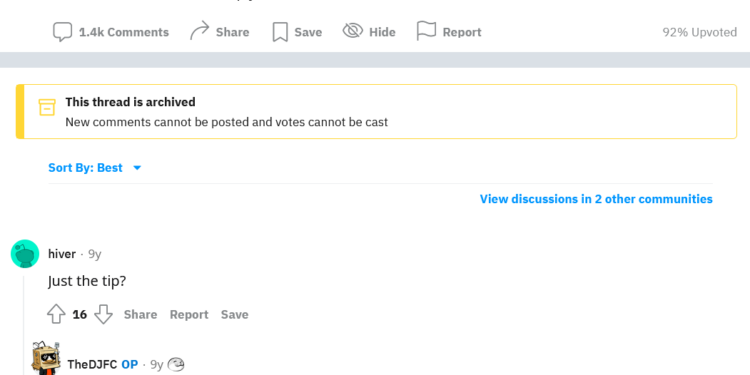
Task: Open the 1.4k Comments text link
Action: [x=124, y=32]
